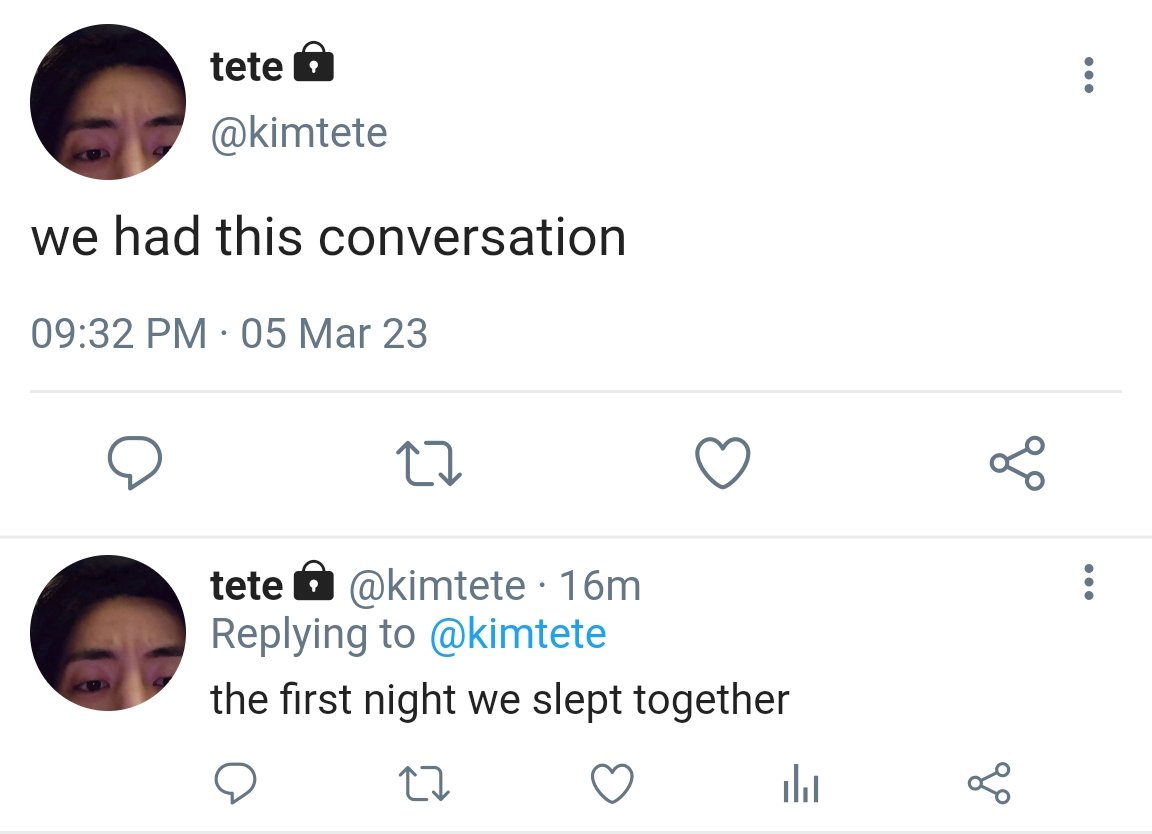Viewport: 1152px width, 834px height.
Task: Open more options for main tweet
Action: pos(1089,76)
